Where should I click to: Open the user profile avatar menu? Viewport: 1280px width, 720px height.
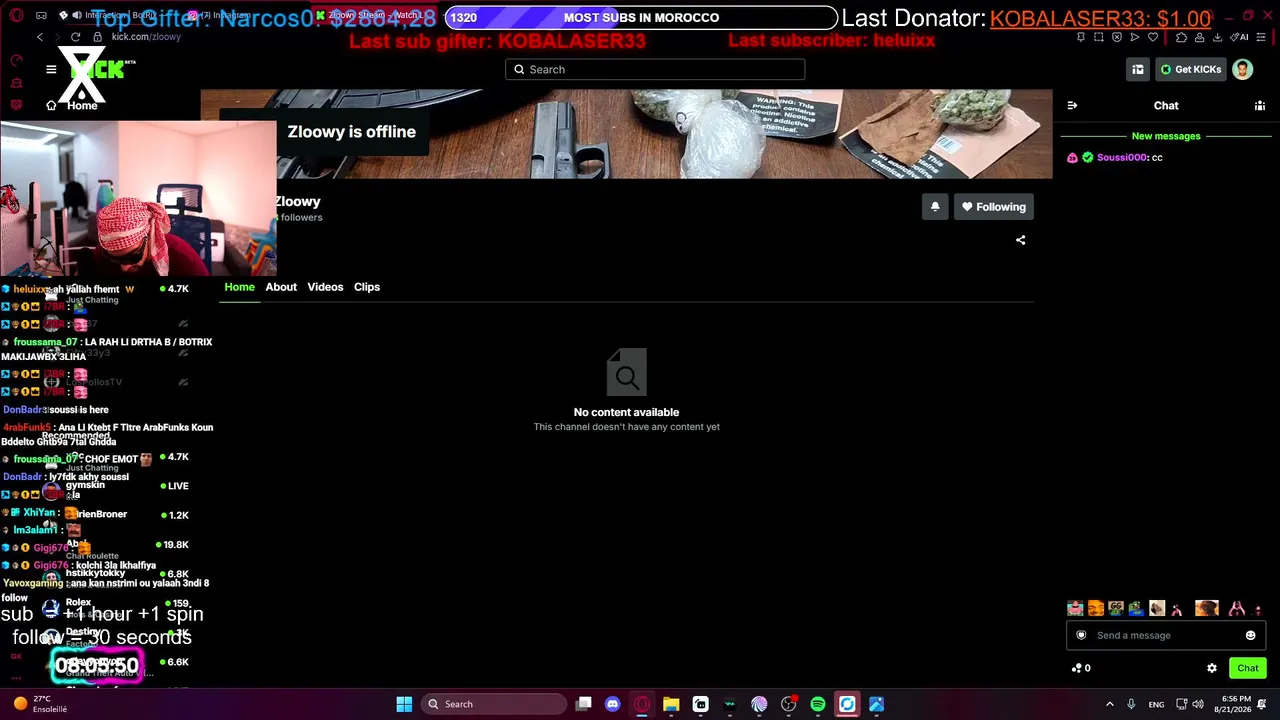pos(1242,69)
